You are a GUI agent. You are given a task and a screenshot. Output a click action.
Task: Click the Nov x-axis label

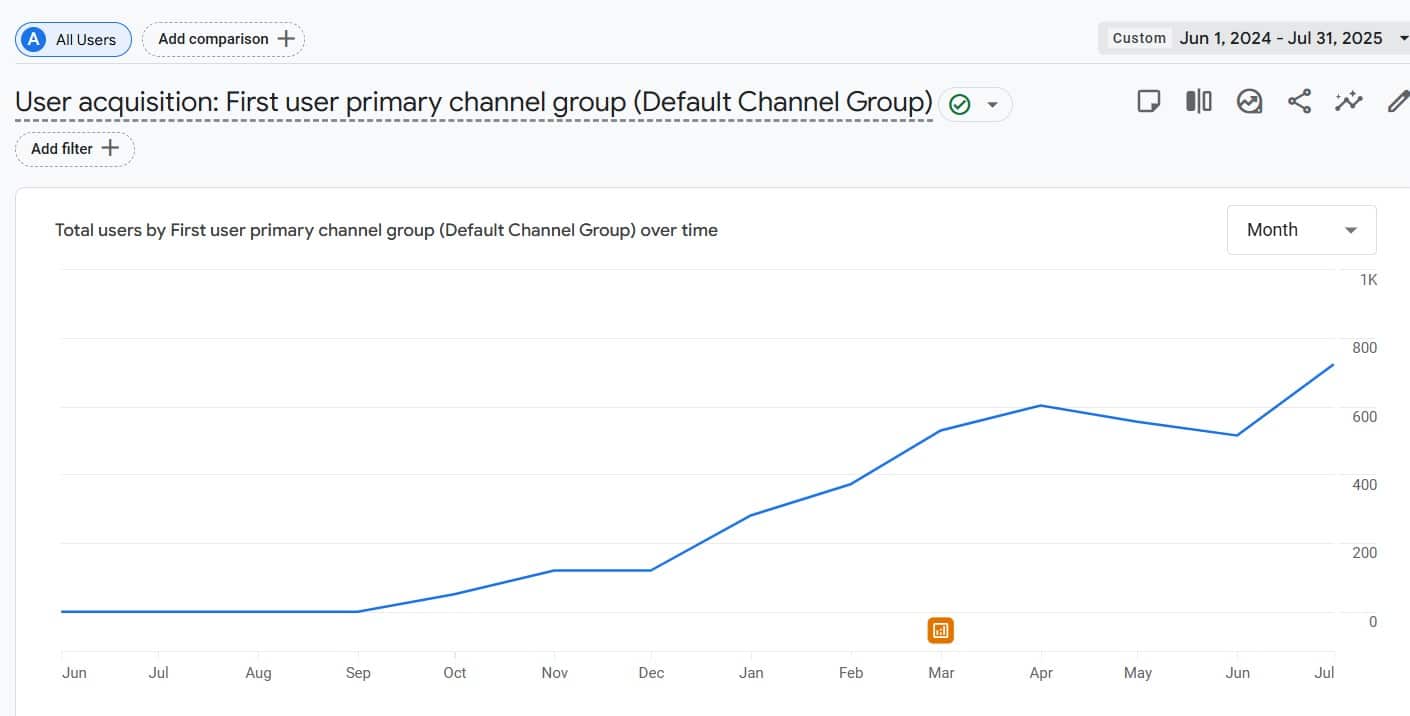pyautogui.click(x=555, y=673)
